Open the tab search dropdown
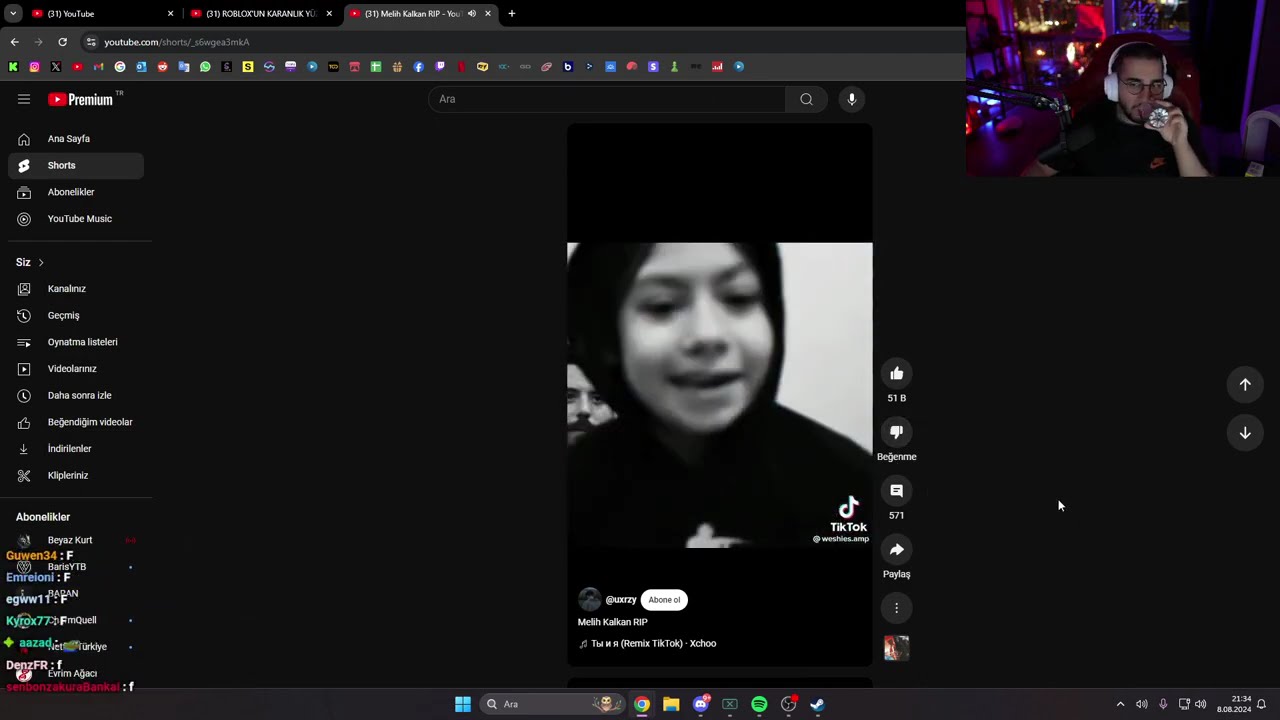The width and height of the screenshot is (1280, 720). pos(13,14)
